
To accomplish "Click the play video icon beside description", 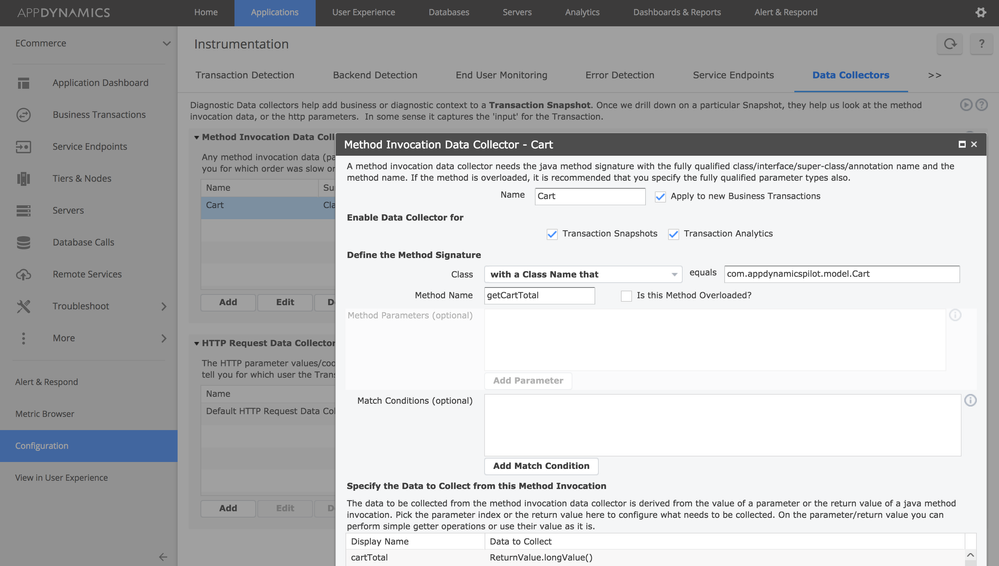I will tap(967, 105).
